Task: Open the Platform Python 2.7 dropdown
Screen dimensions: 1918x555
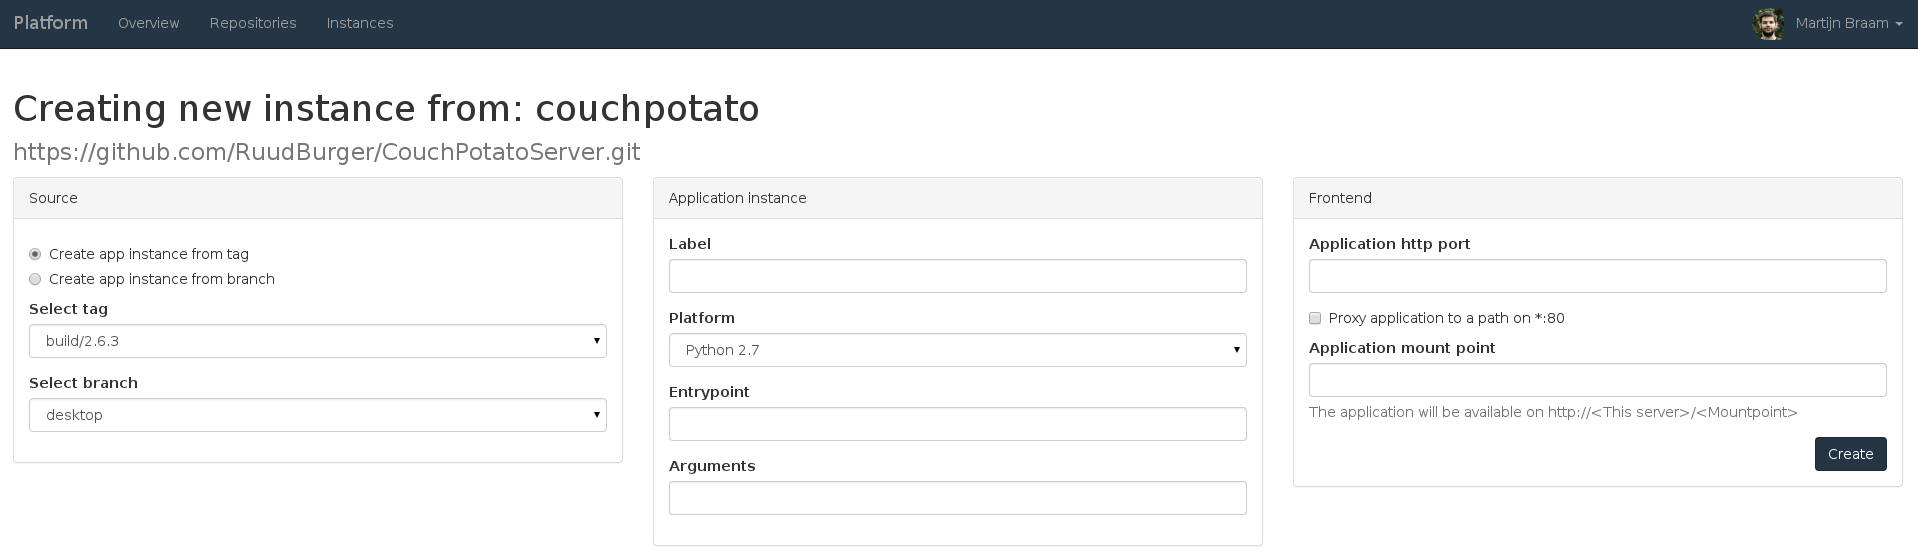Action: point(957,350)
